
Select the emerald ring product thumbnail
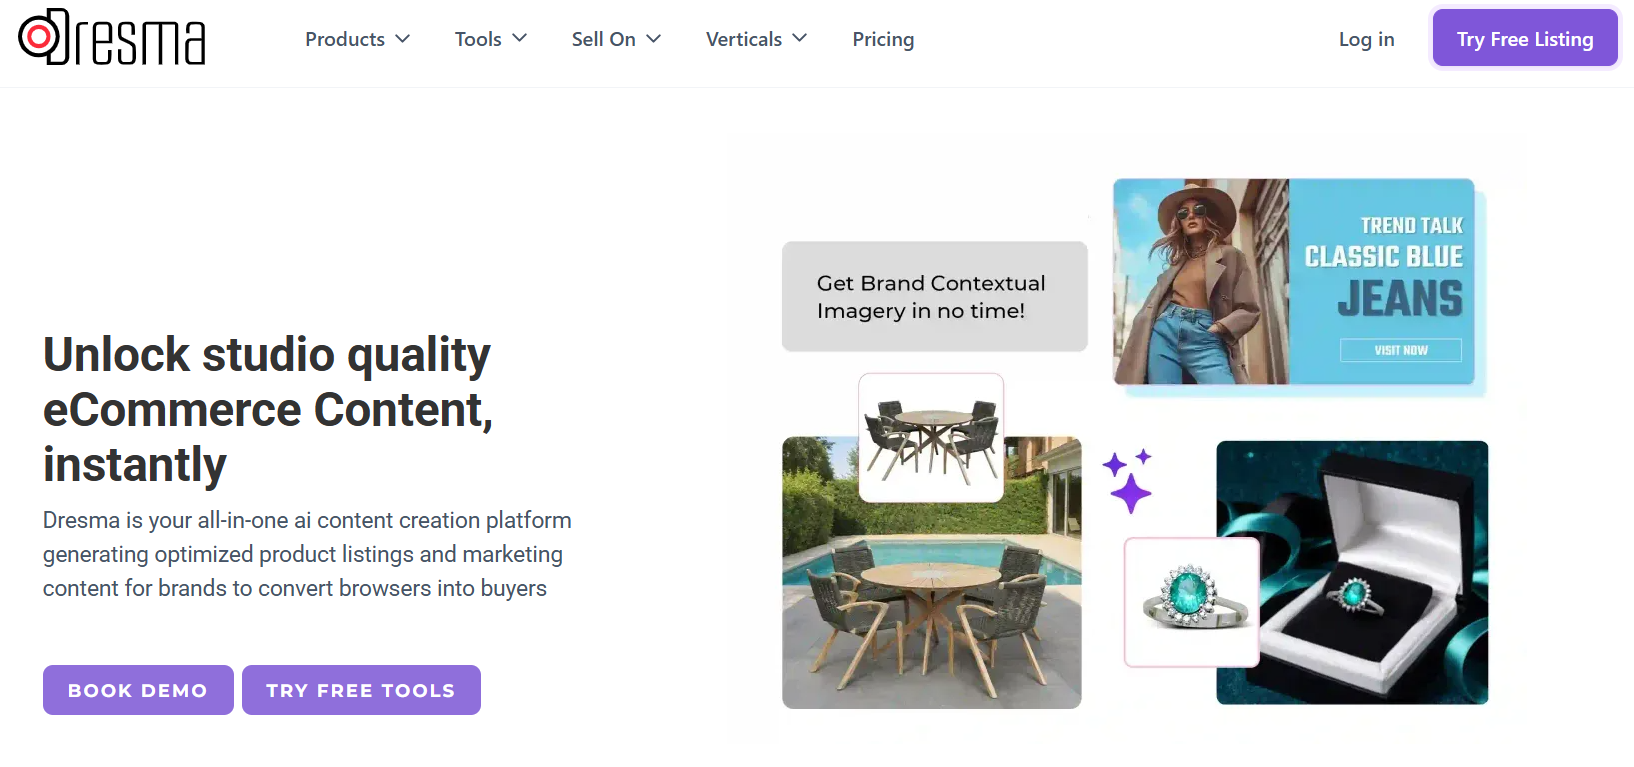(x=1191, y=602)
